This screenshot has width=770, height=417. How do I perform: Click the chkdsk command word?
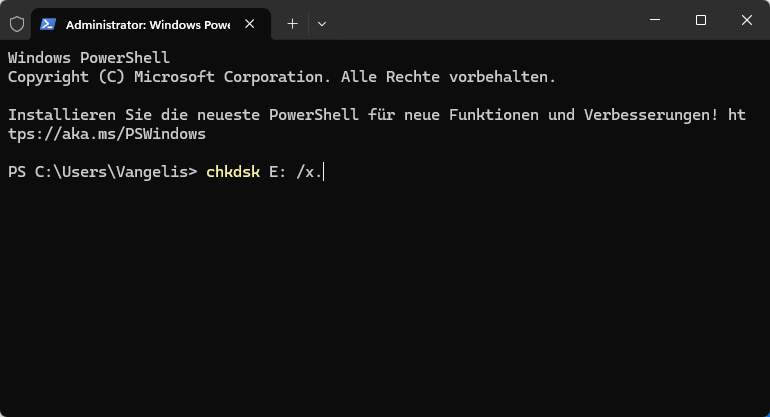232,172
